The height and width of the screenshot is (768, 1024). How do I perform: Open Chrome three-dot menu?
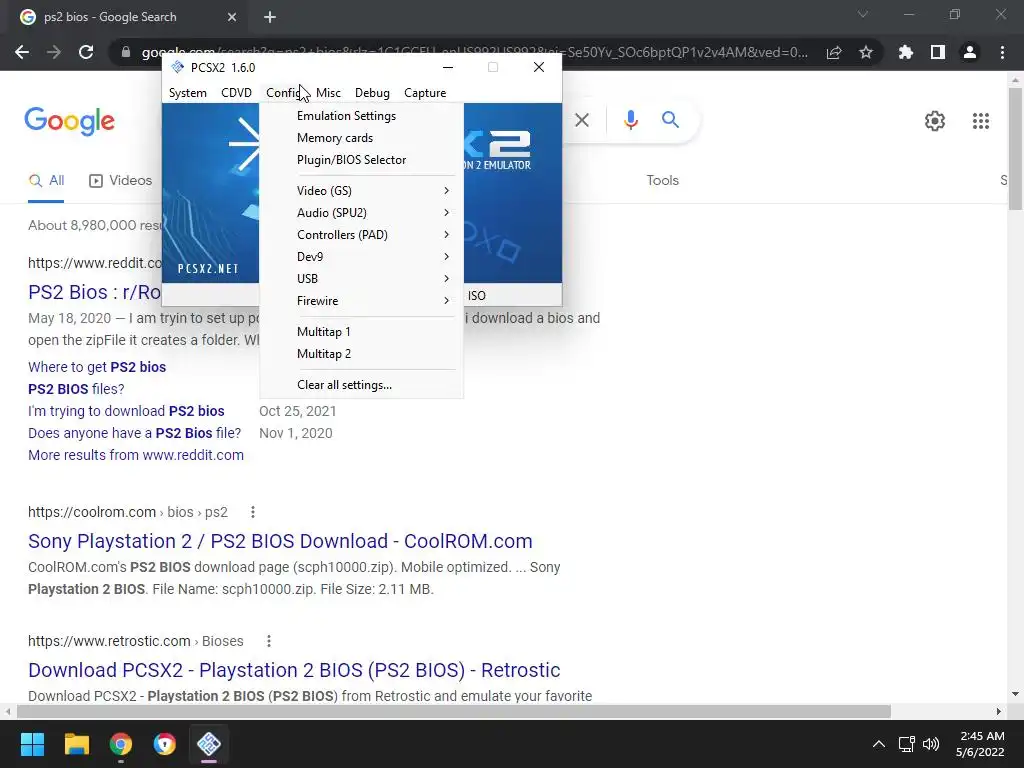(x=1002, y=52)
